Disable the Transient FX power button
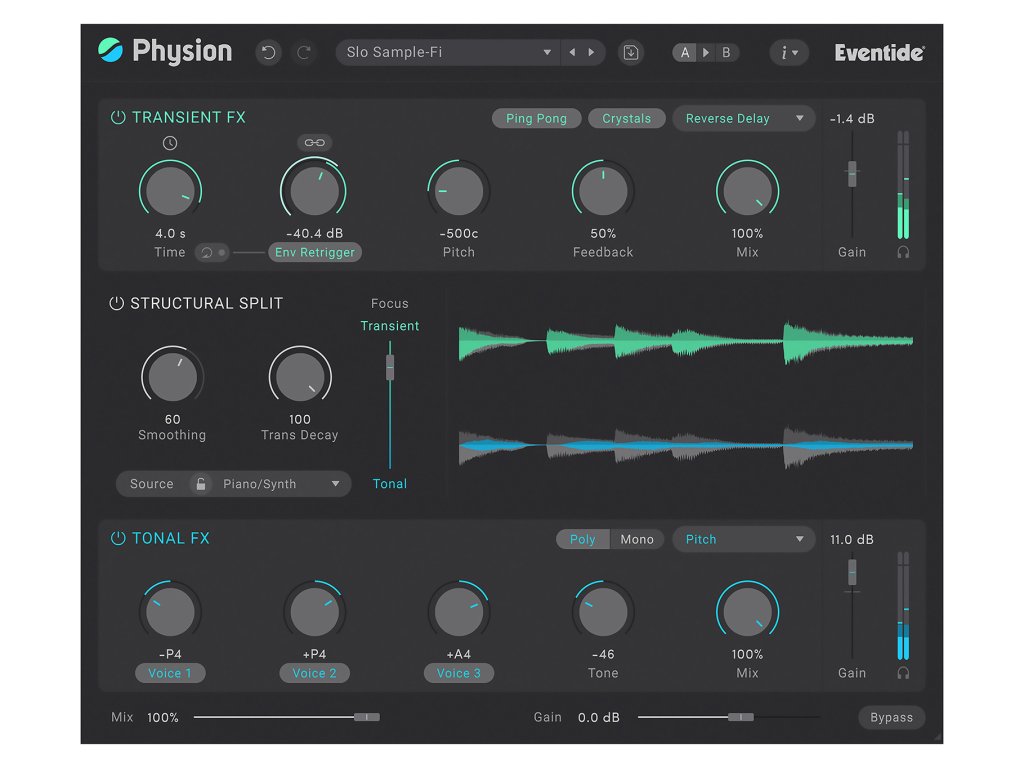 [118, 118]
